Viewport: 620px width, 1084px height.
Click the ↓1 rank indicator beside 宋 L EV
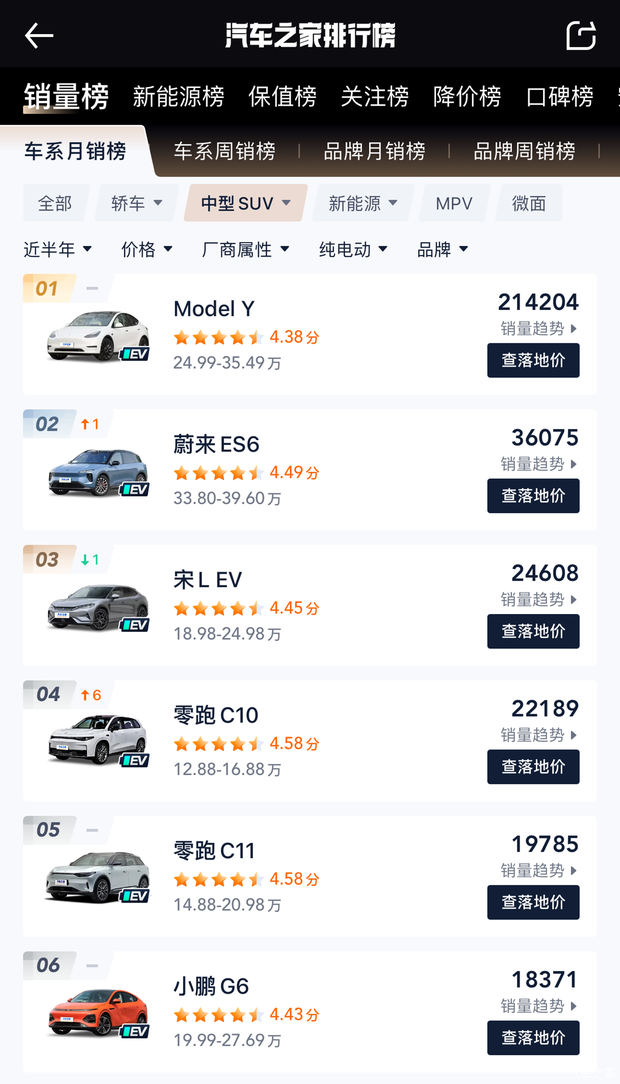[x=88, y=558]
